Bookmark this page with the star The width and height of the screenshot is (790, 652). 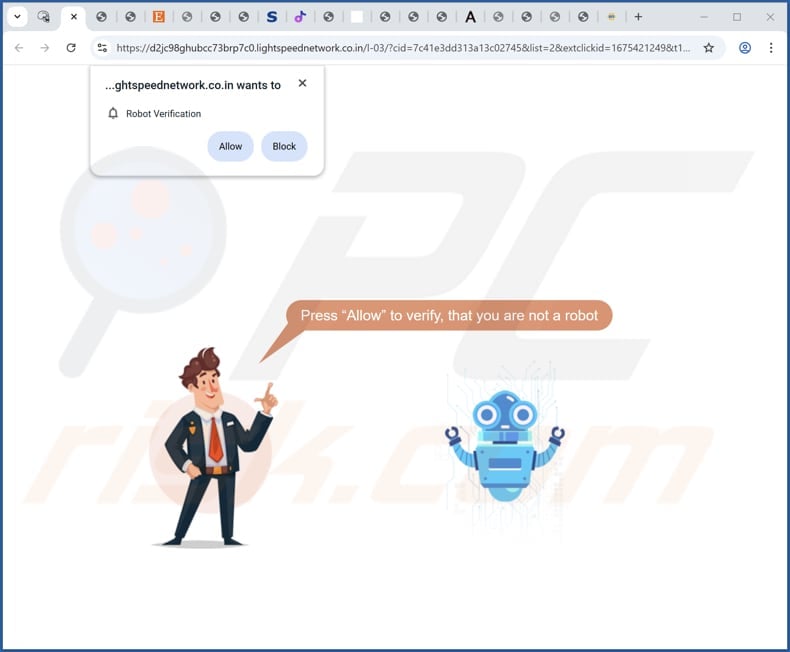(708, 48)
